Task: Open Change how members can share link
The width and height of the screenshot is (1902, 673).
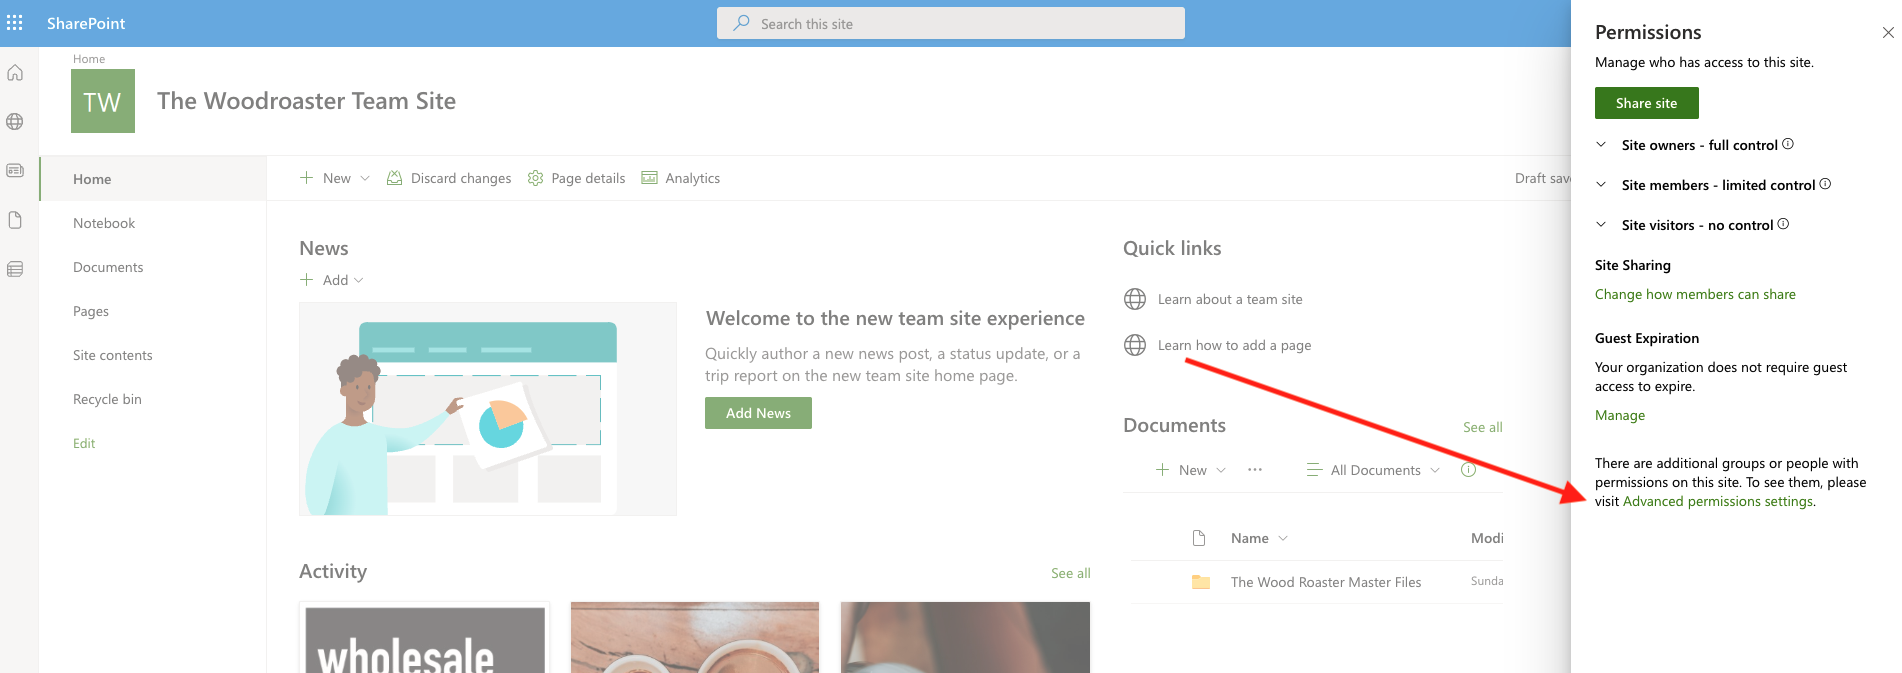Action: (x=1695, y=294)
